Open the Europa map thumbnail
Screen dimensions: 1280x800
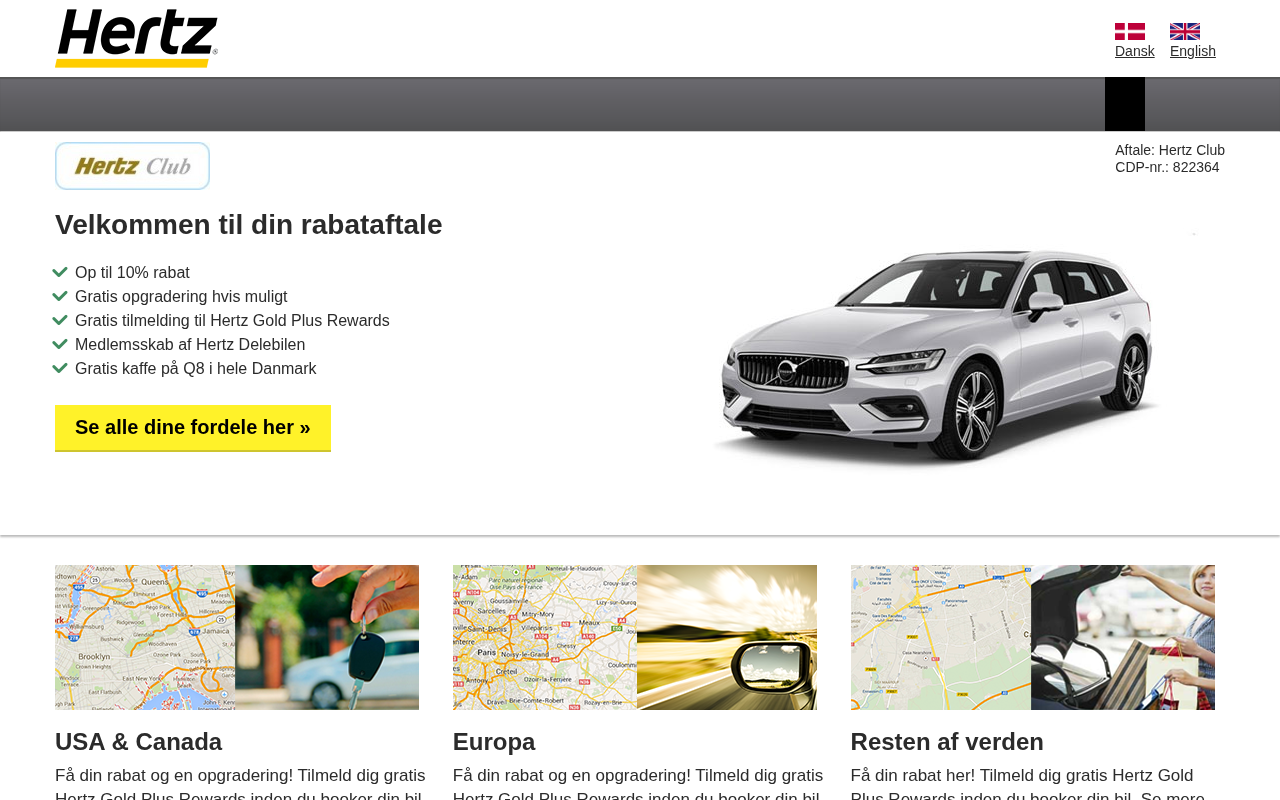635,637
